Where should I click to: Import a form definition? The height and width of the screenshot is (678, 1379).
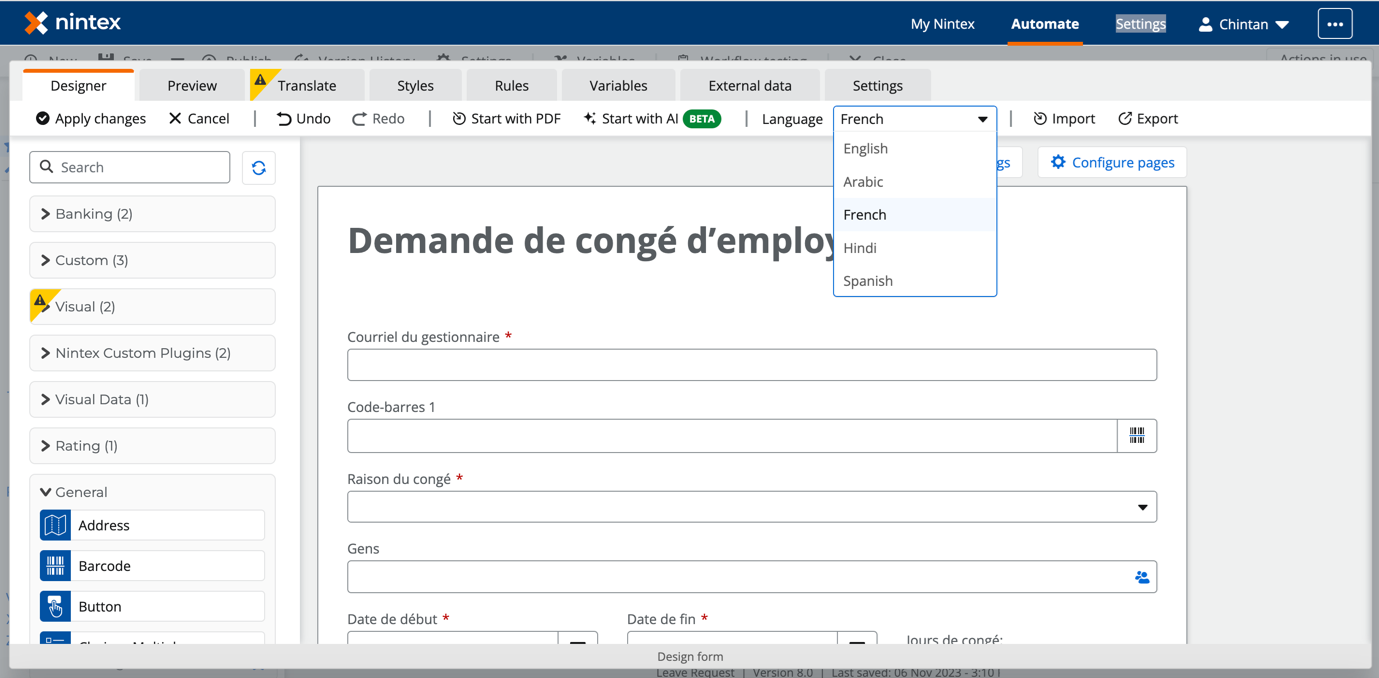[x=1064, y=118]
